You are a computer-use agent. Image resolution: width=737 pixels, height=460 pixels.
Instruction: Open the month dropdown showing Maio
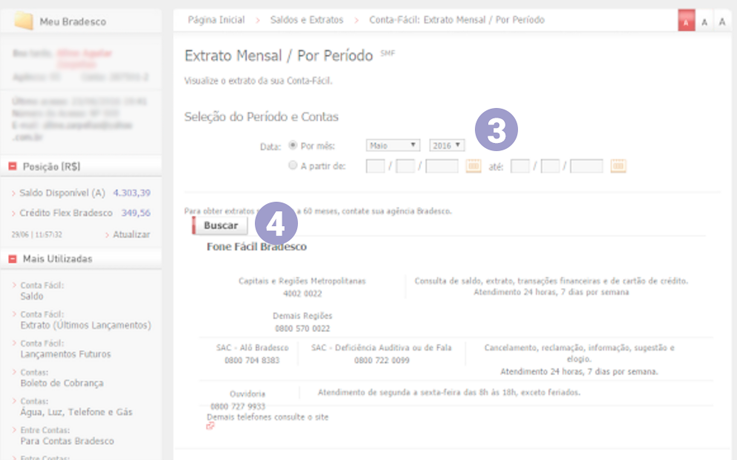[393, 145]
